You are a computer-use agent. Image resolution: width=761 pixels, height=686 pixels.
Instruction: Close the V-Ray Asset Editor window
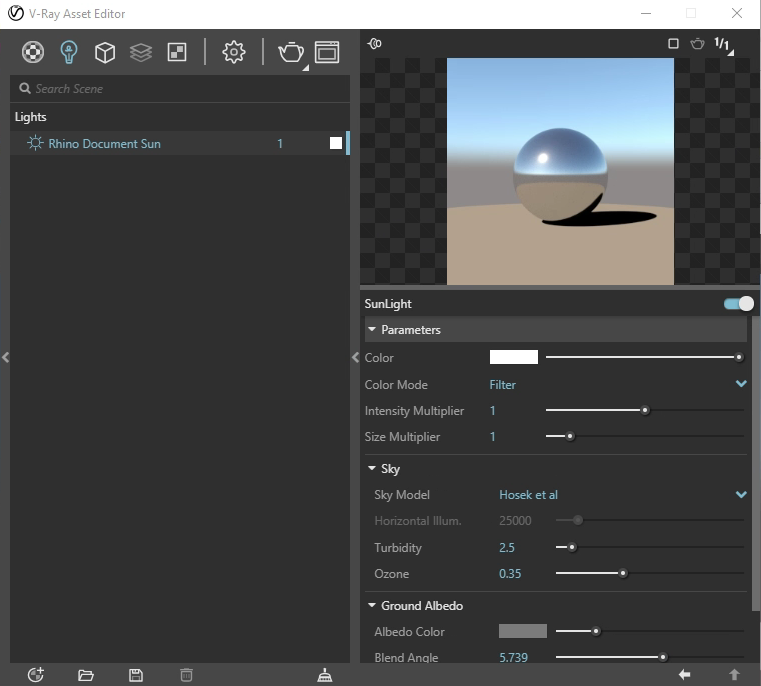tap(737, 13)
